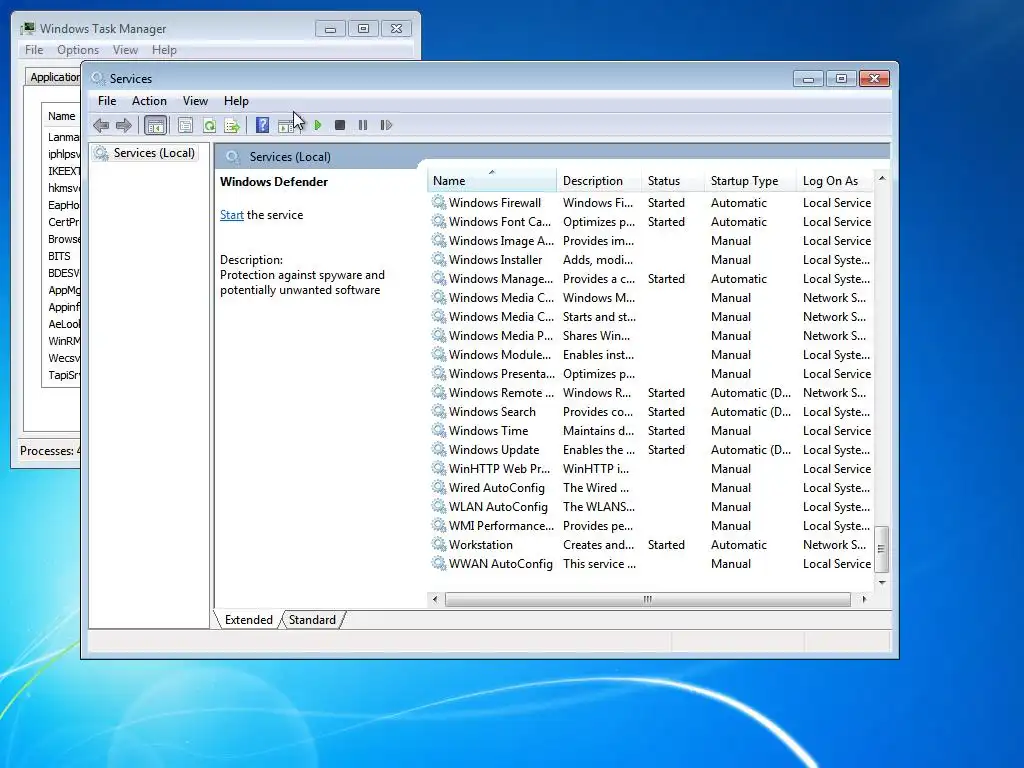Select the gear icon beside Windows Firewall

coord(439,202)
